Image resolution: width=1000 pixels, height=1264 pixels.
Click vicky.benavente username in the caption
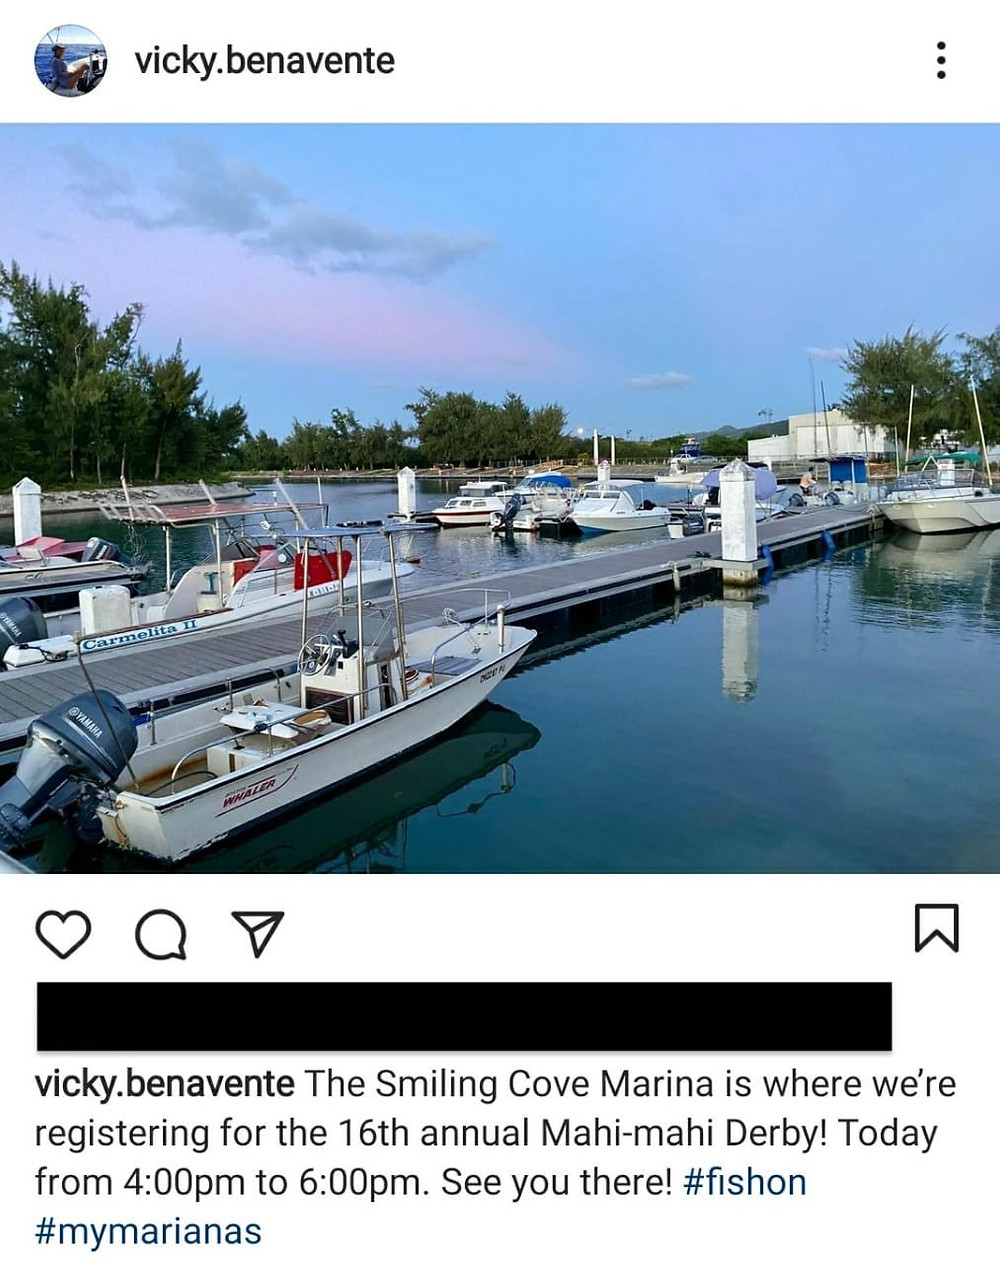point(165,1084)
